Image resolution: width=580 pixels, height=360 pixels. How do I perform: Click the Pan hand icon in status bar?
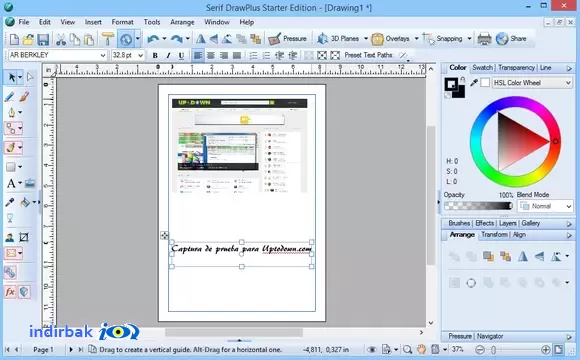click(x=421, y=349)
